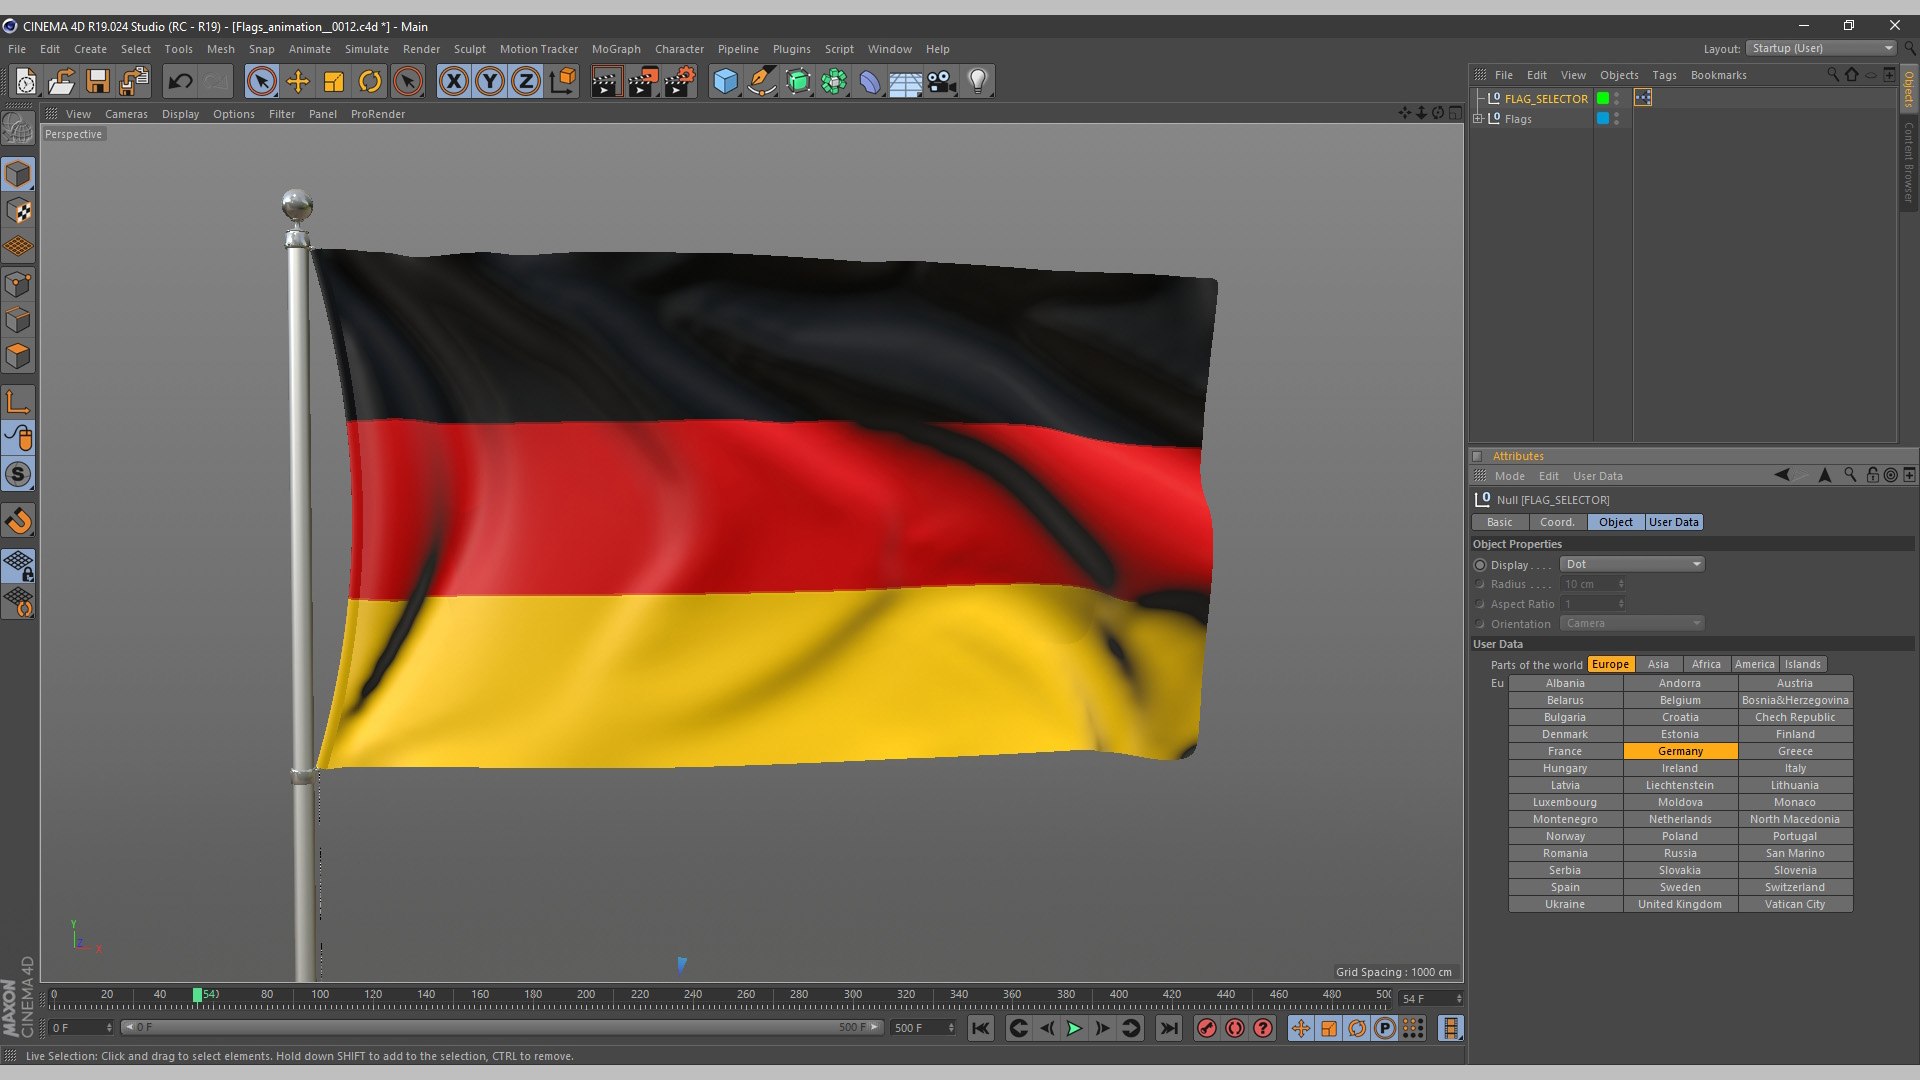Screen dimensions: 1920x1080
Task: Open Object Manager Tags menu
Action: point(1664,75)
